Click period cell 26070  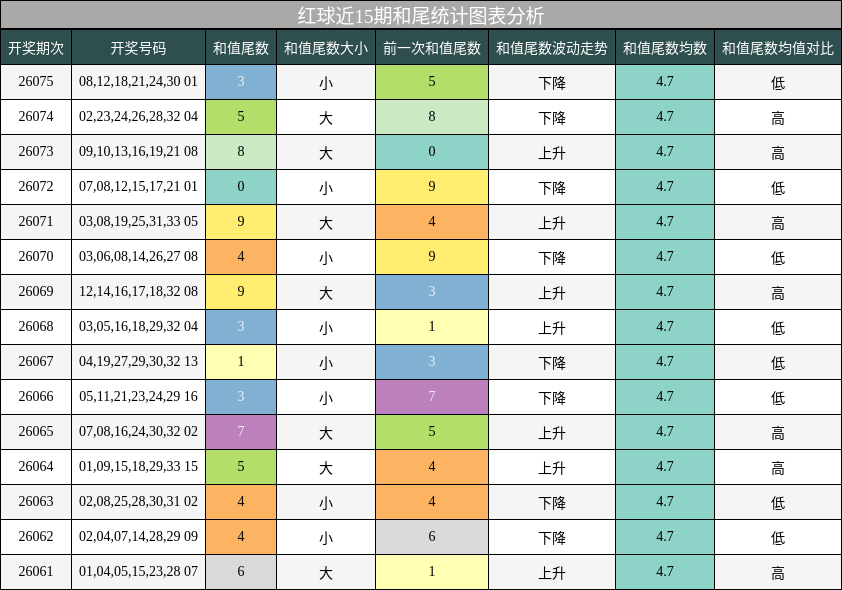36,257
